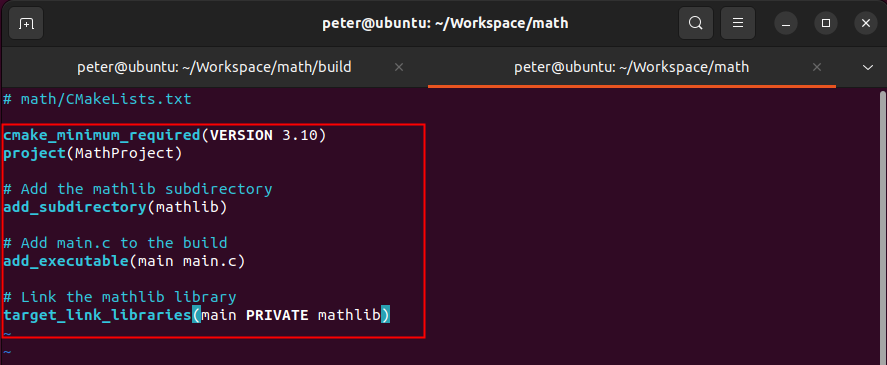Click the # math/CMakeLists.txt comment line
887x365 pixels.
[97, 100]
